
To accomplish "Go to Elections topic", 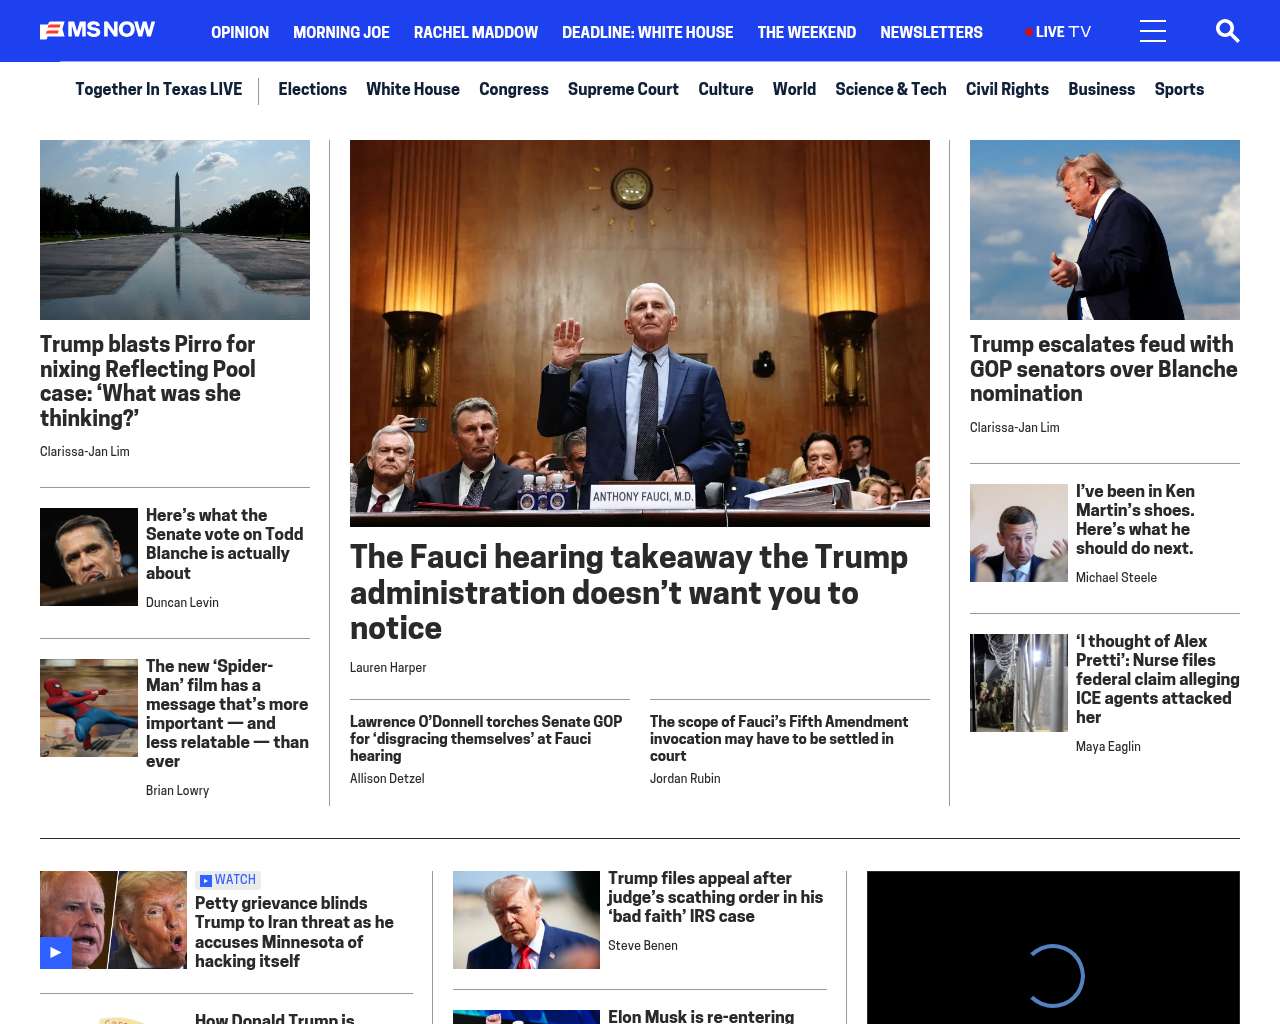I will [x=312, y=89].
